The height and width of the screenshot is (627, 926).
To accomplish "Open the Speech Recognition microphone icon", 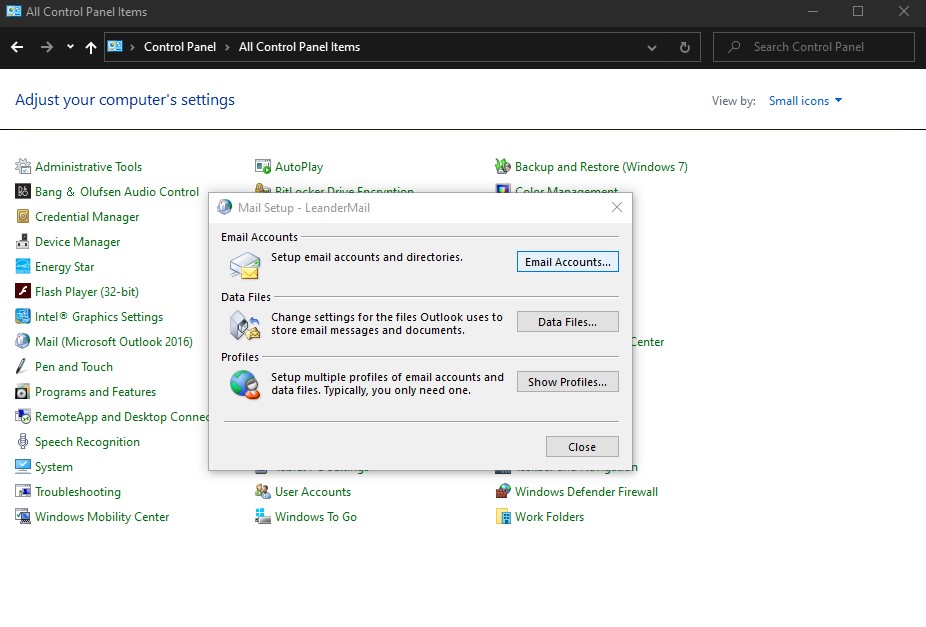I will [22, 441].
